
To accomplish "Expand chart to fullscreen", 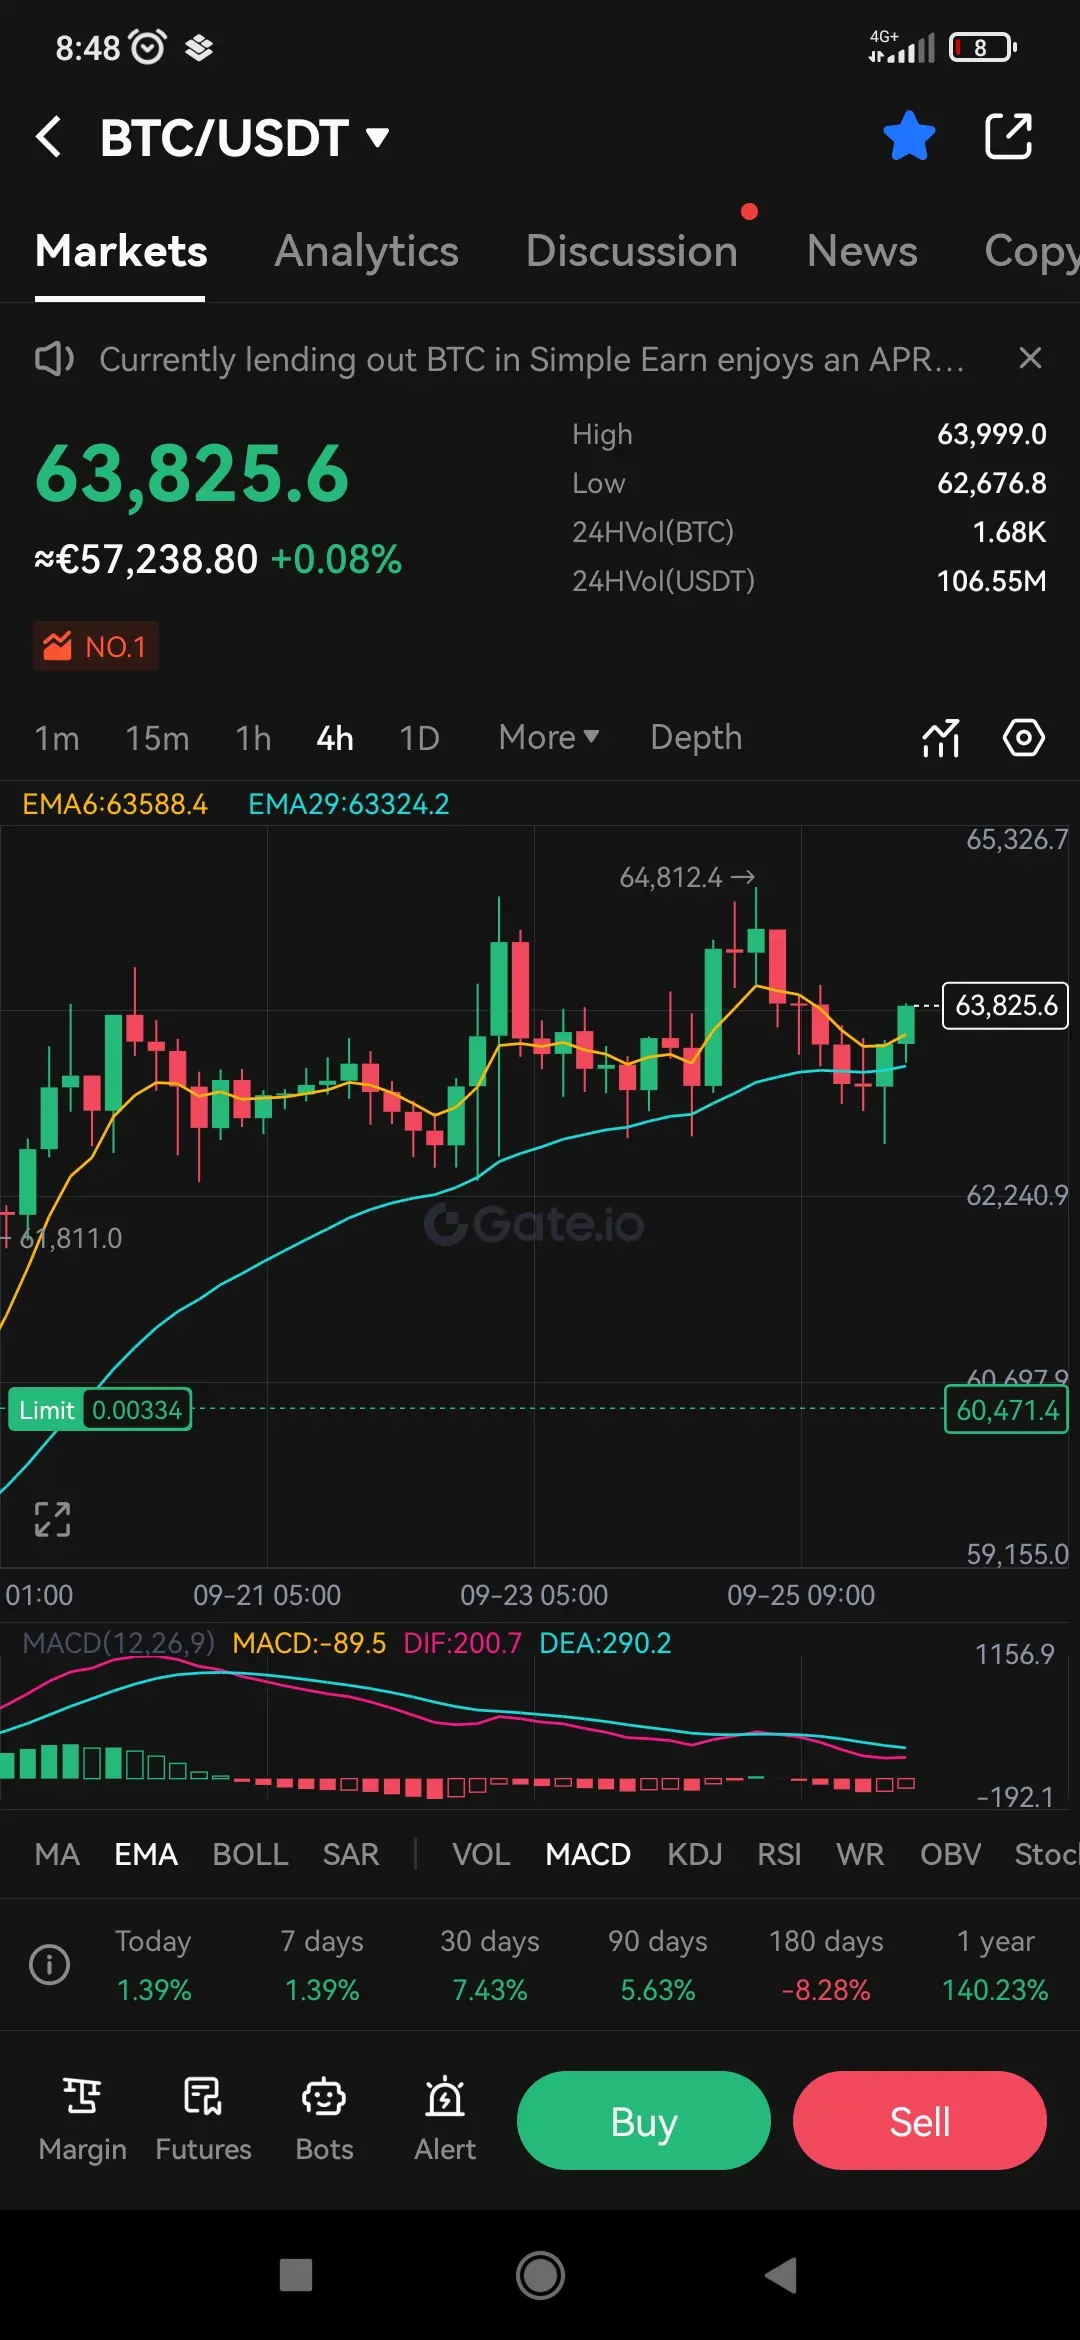I will point(52,1519).
